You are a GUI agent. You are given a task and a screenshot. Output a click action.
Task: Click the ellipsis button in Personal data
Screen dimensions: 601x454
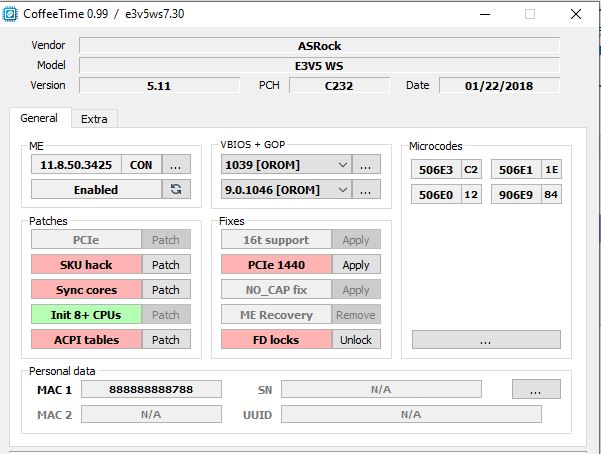pyautogui.click(x=536, y=390)
